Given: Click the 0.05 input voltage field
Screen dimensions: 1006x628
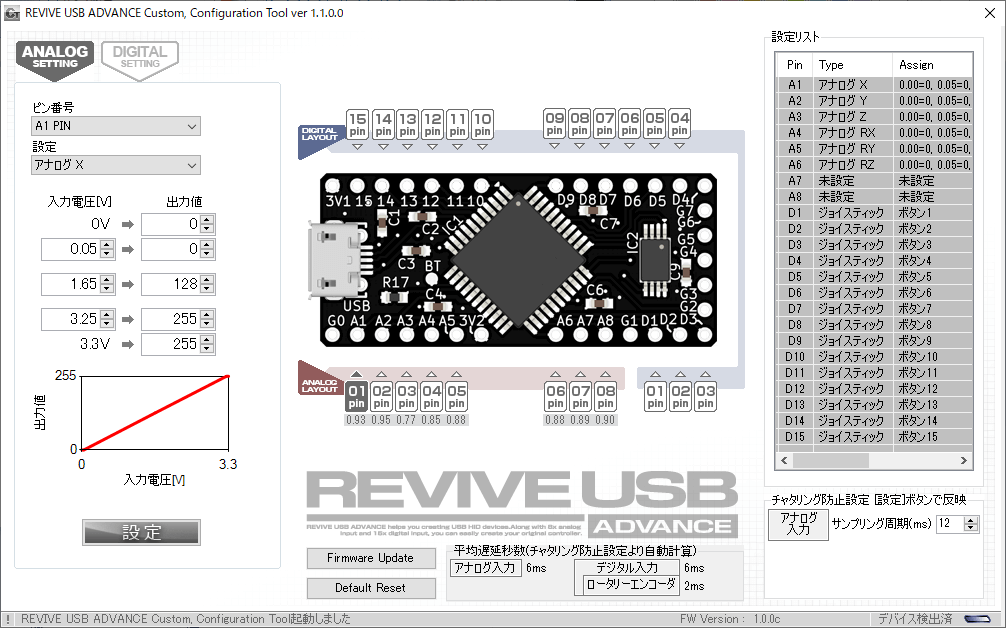Looking at the screenshot, I should (x=78, y=249).
